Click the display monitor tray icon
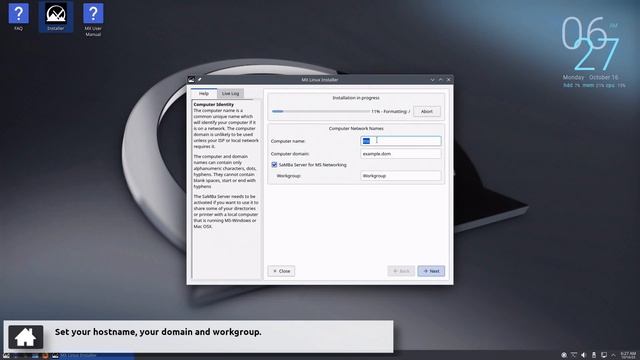The height and width of the screenshot is (360, 640). point(604,355)
